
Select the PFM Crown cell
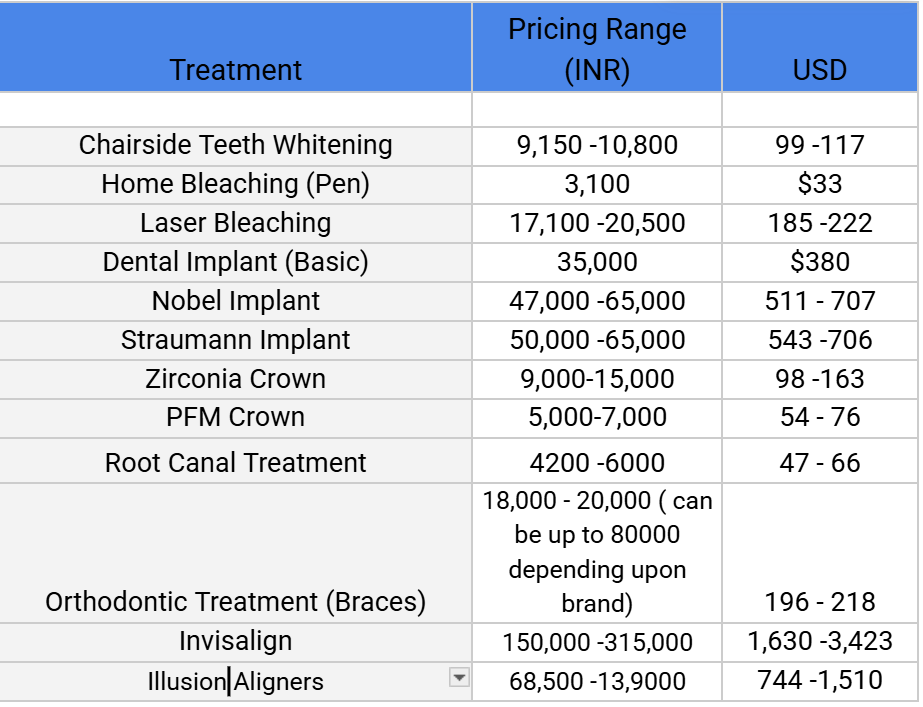click(236, 417)
